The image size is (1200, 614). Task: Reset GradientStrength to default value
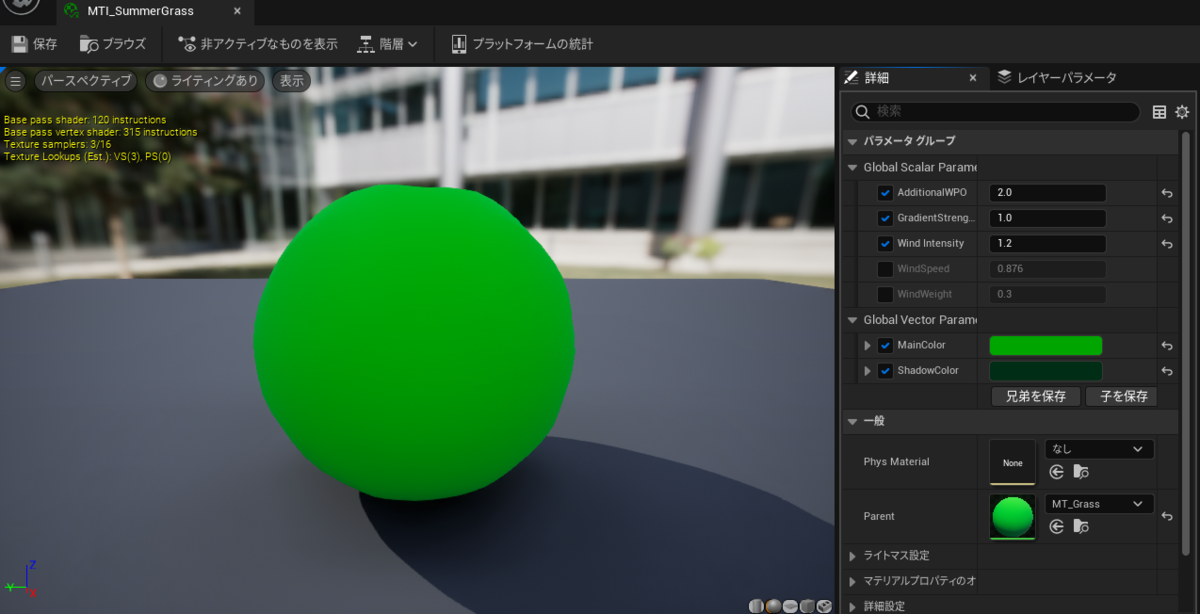1167,218
